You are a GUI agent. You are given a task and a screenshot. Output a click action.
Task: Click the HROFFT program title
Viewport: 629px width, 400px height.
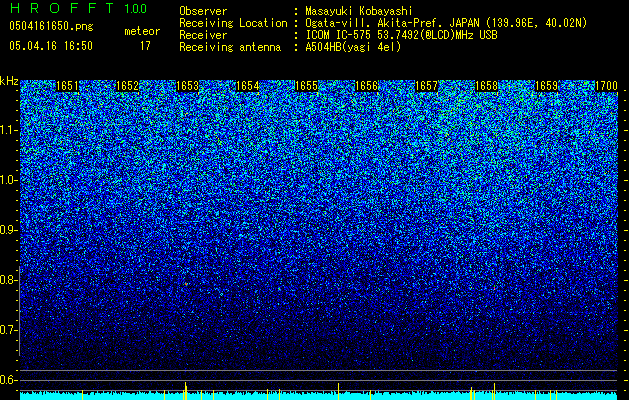[x=63, y=8]
